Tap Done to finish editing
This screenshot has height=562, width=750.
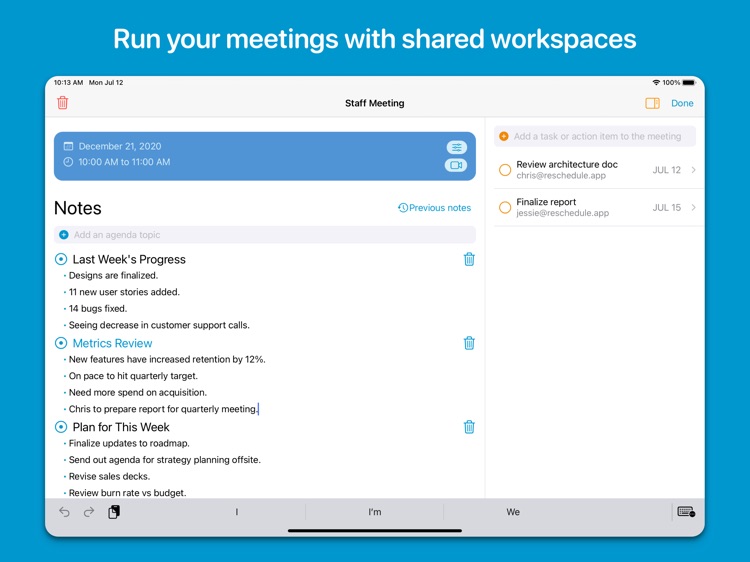(x=682, y=103)
